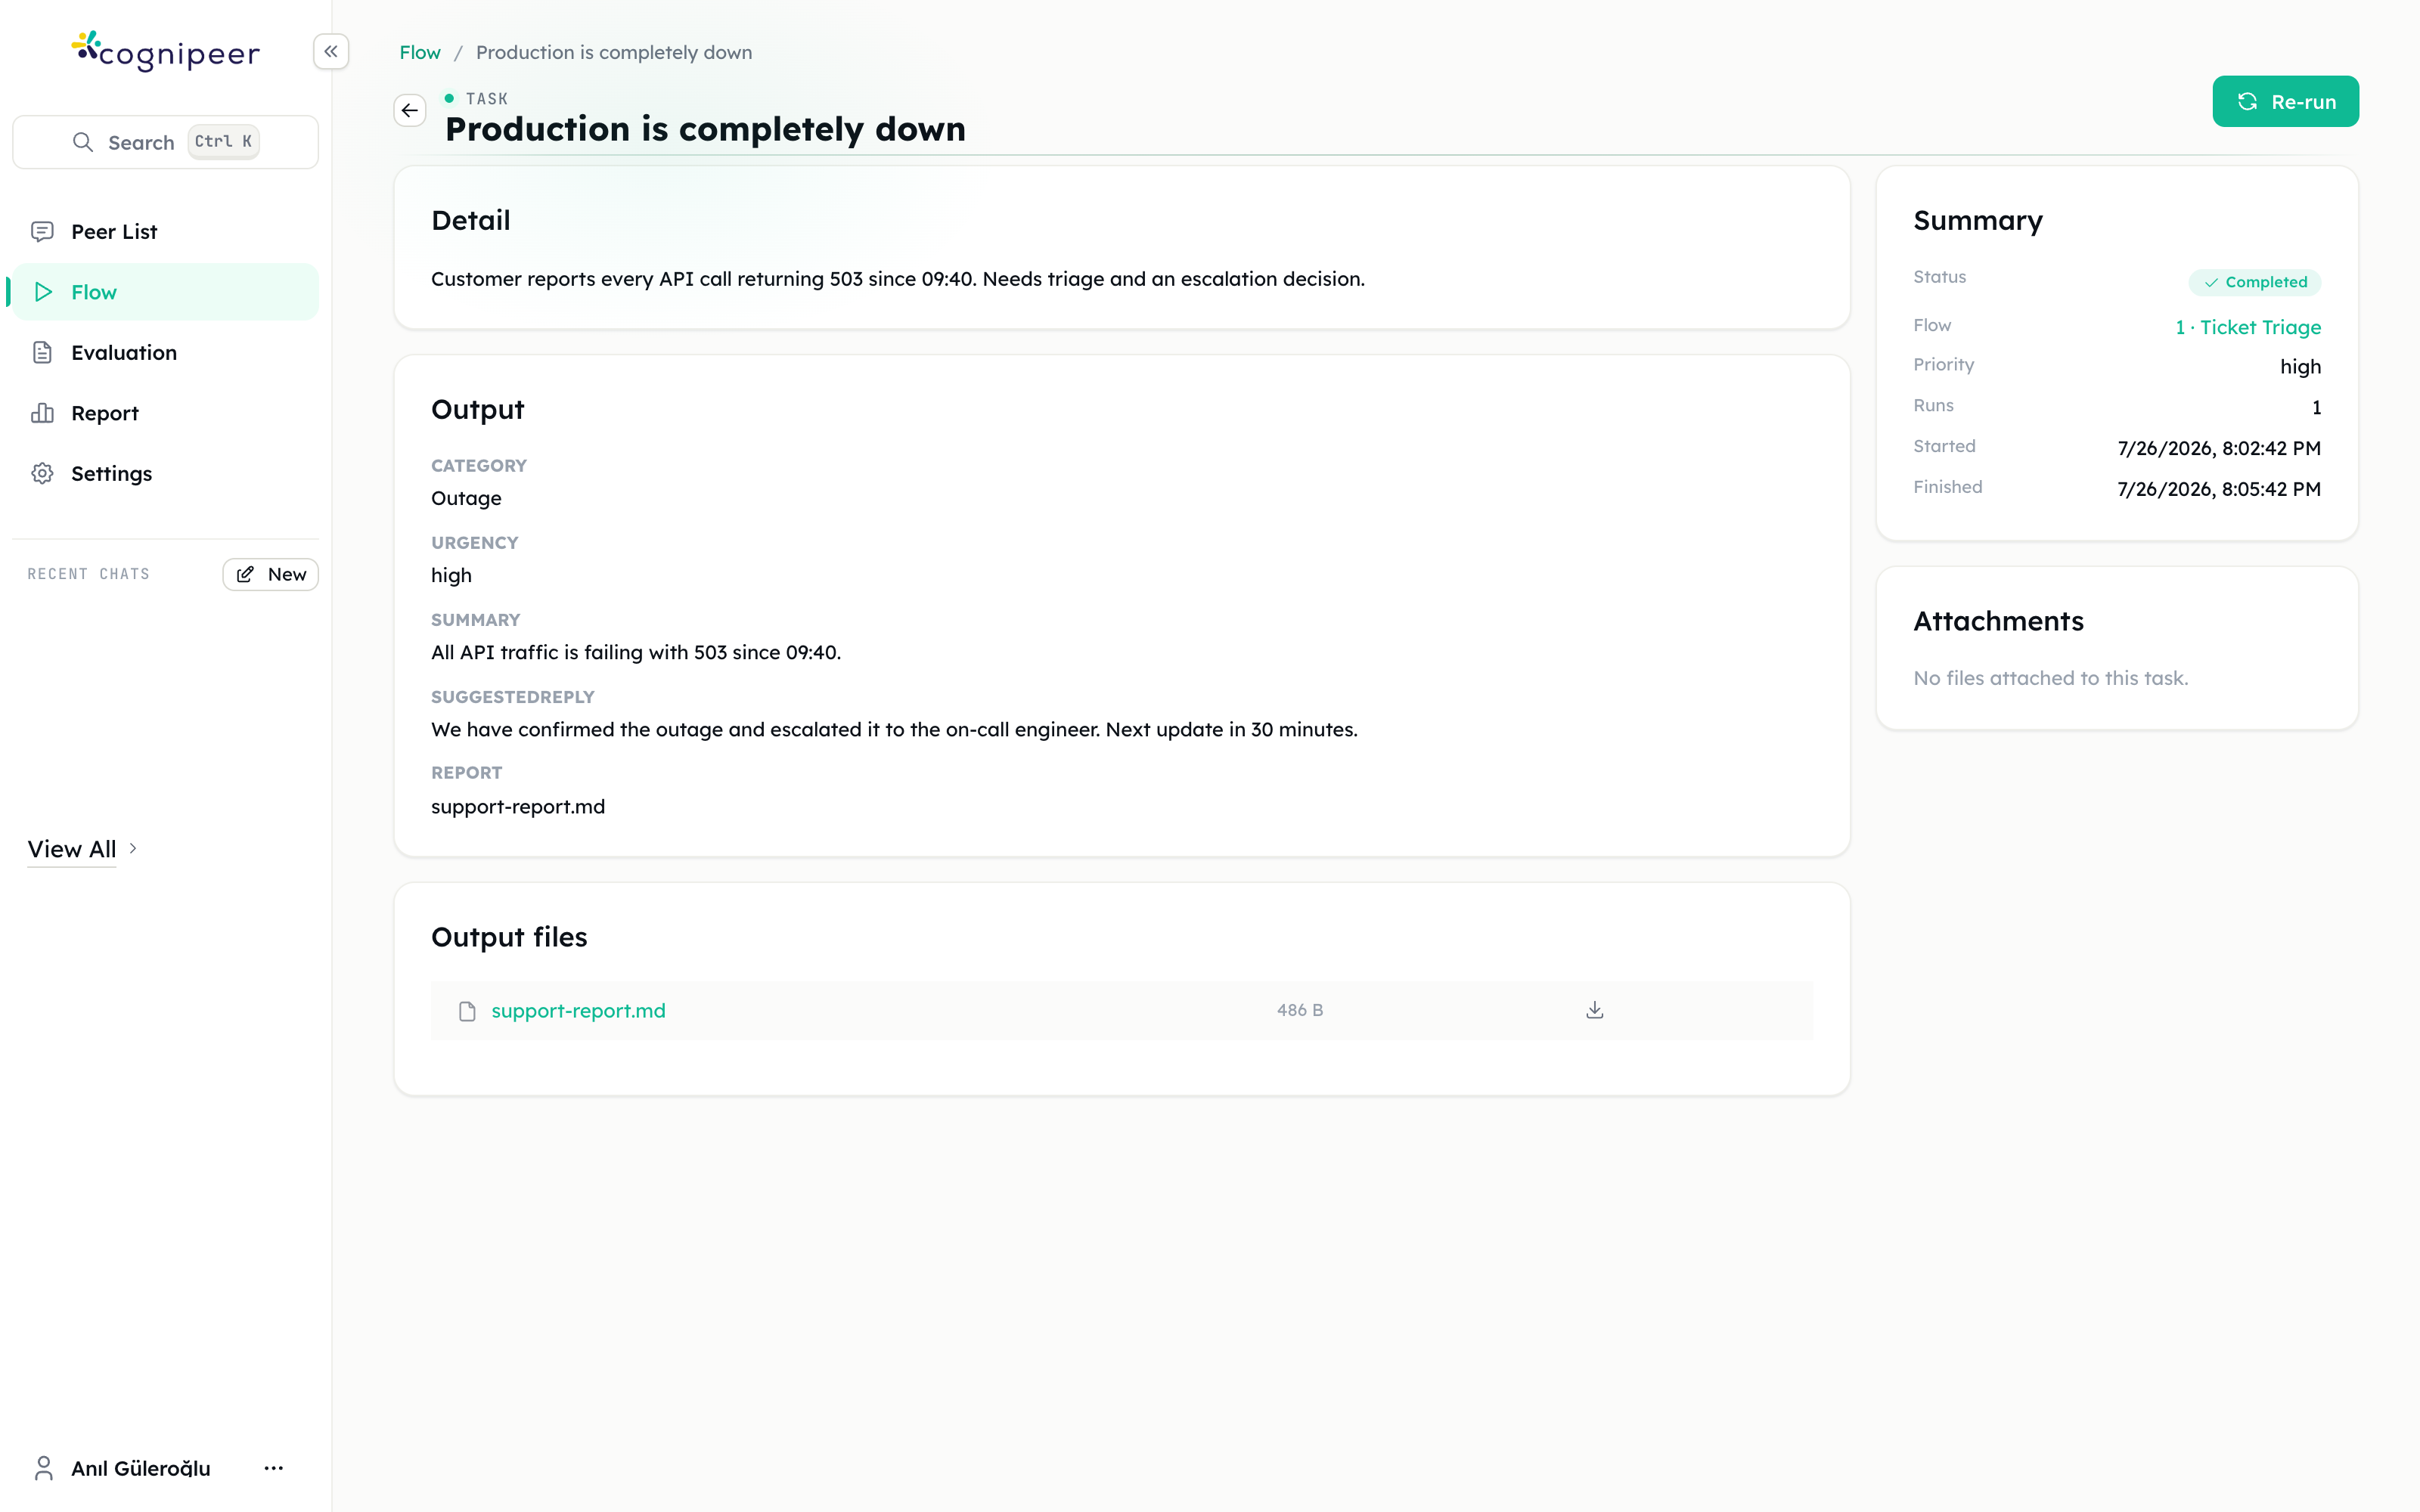Open the Report page

coord(166,413)
